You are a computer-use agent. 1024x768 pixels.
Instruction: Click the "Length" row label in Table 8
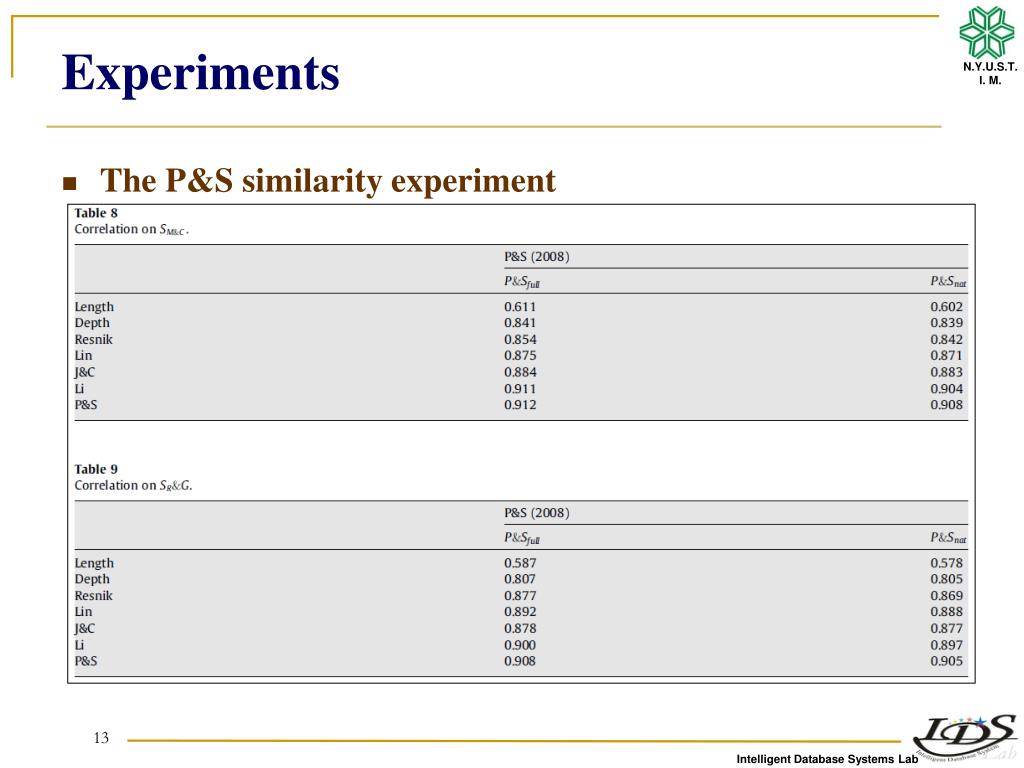coord(94,307)
